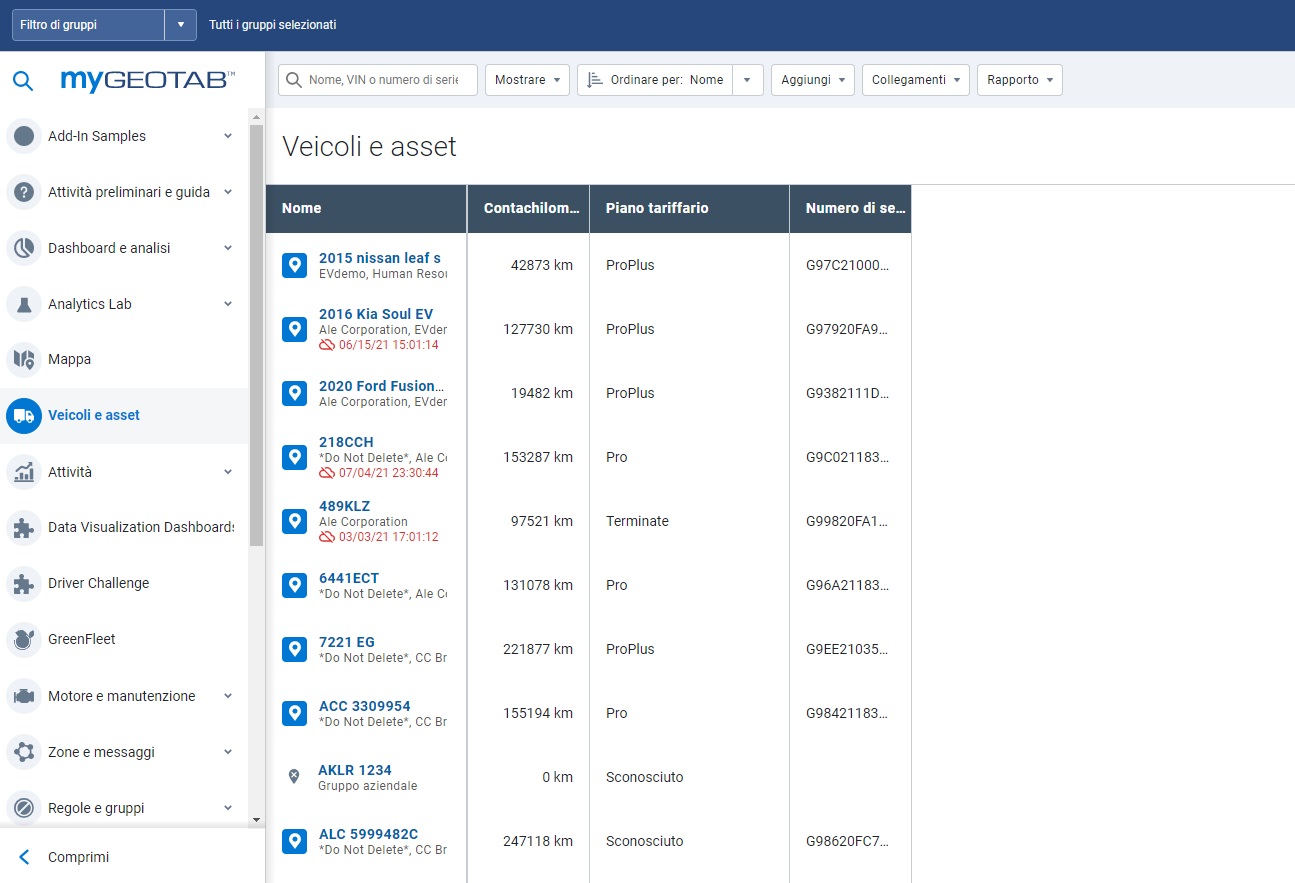Click the 2015 nissan leaf s link

click(380, 257)
